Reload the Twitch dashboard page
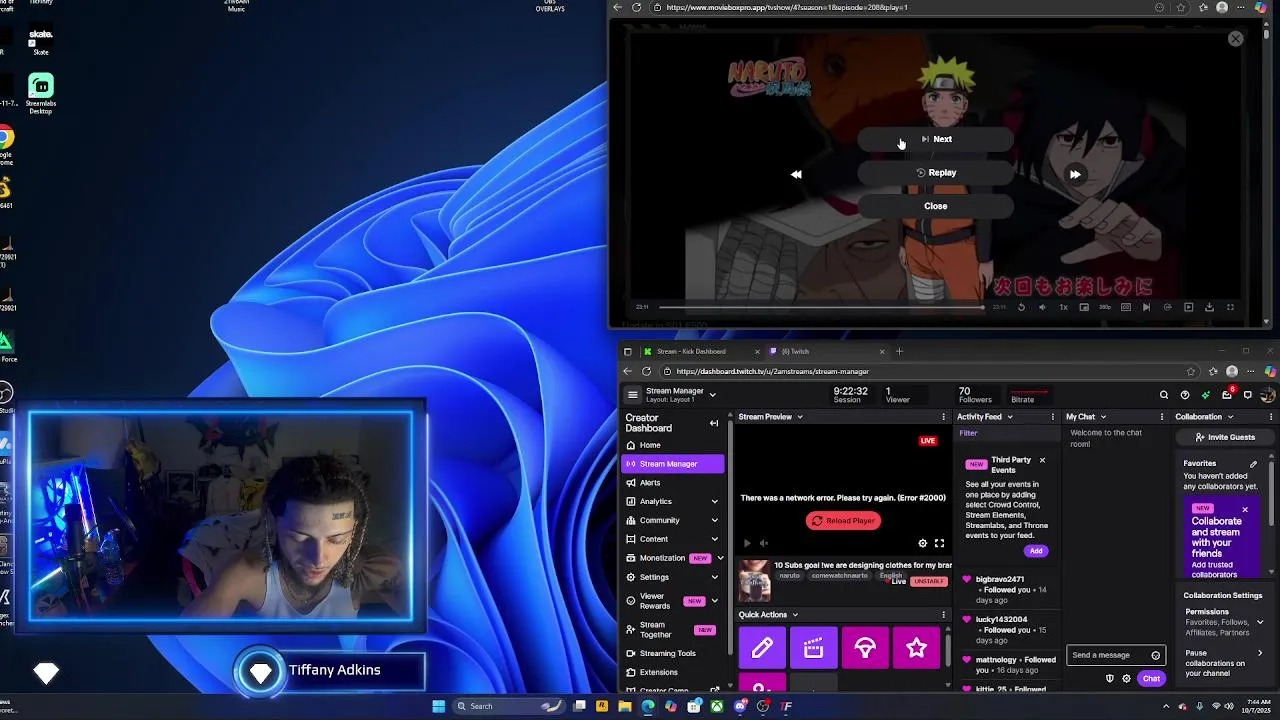Viewport: 1280px width, 720px height. point(646,371)
